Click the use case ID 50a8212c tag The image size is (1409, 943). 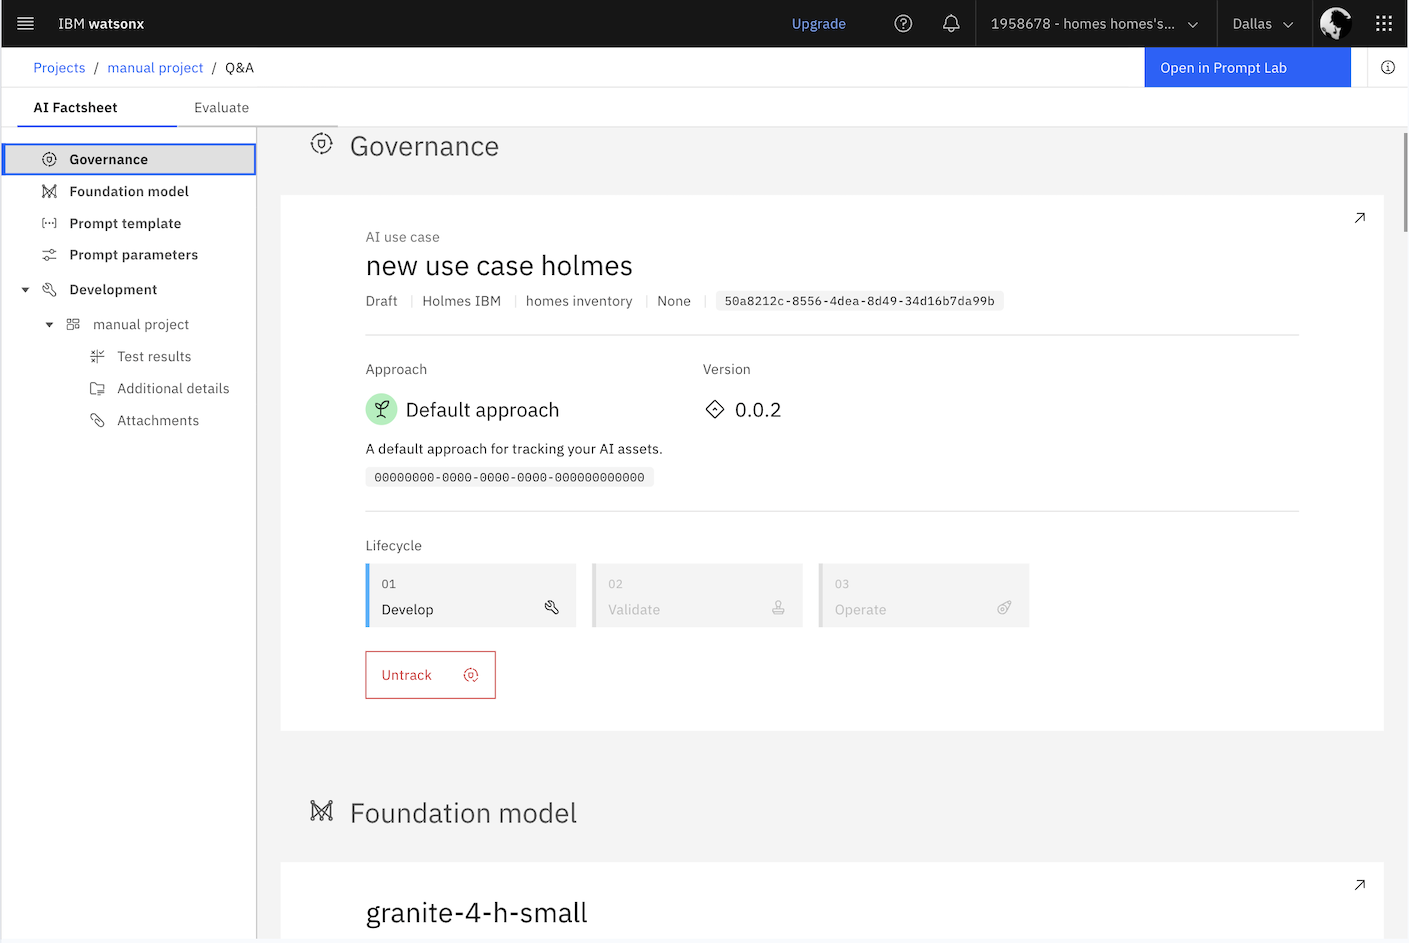tap(859, 301)
